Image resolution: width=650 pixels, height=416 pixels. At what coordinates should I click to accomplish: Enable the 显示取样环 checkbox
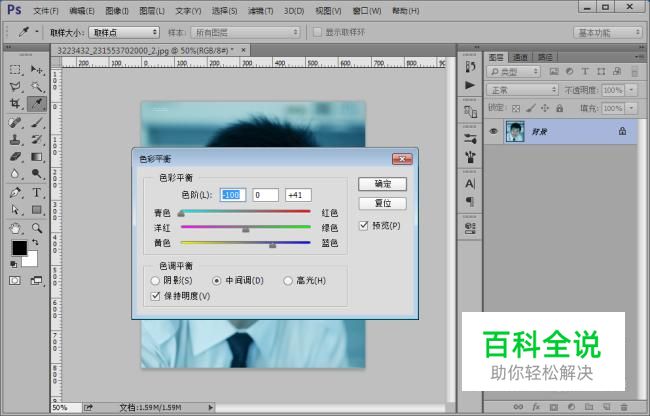coord(317,32)
